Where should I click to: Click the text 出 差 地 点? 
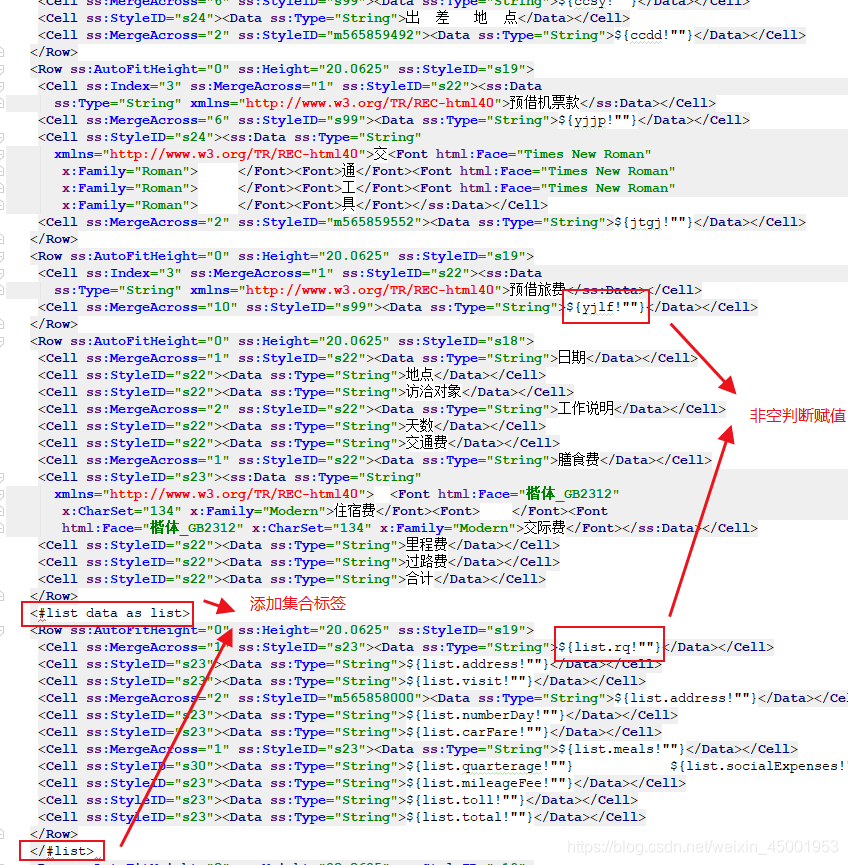click(462, 18)
